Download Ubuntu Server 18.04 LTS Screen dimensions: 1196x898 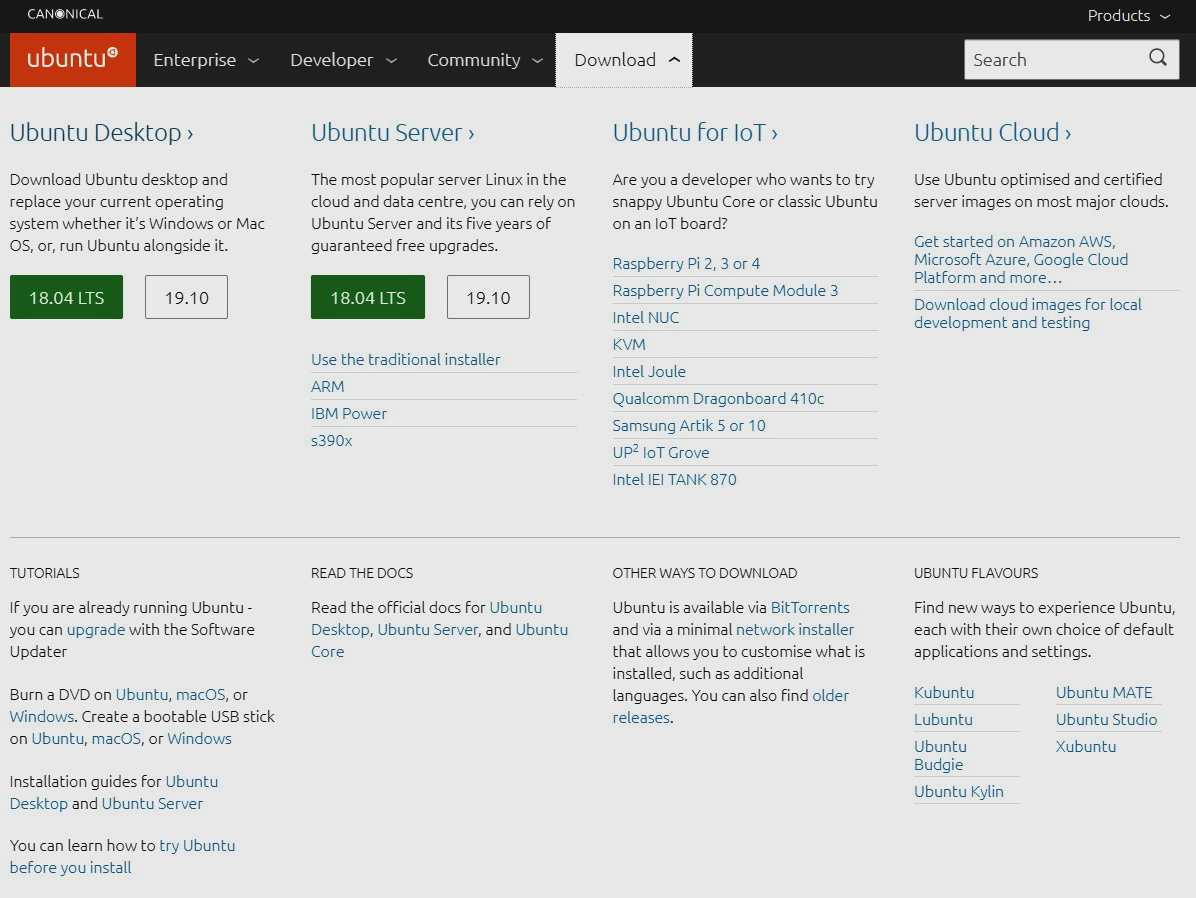[368, 297]
